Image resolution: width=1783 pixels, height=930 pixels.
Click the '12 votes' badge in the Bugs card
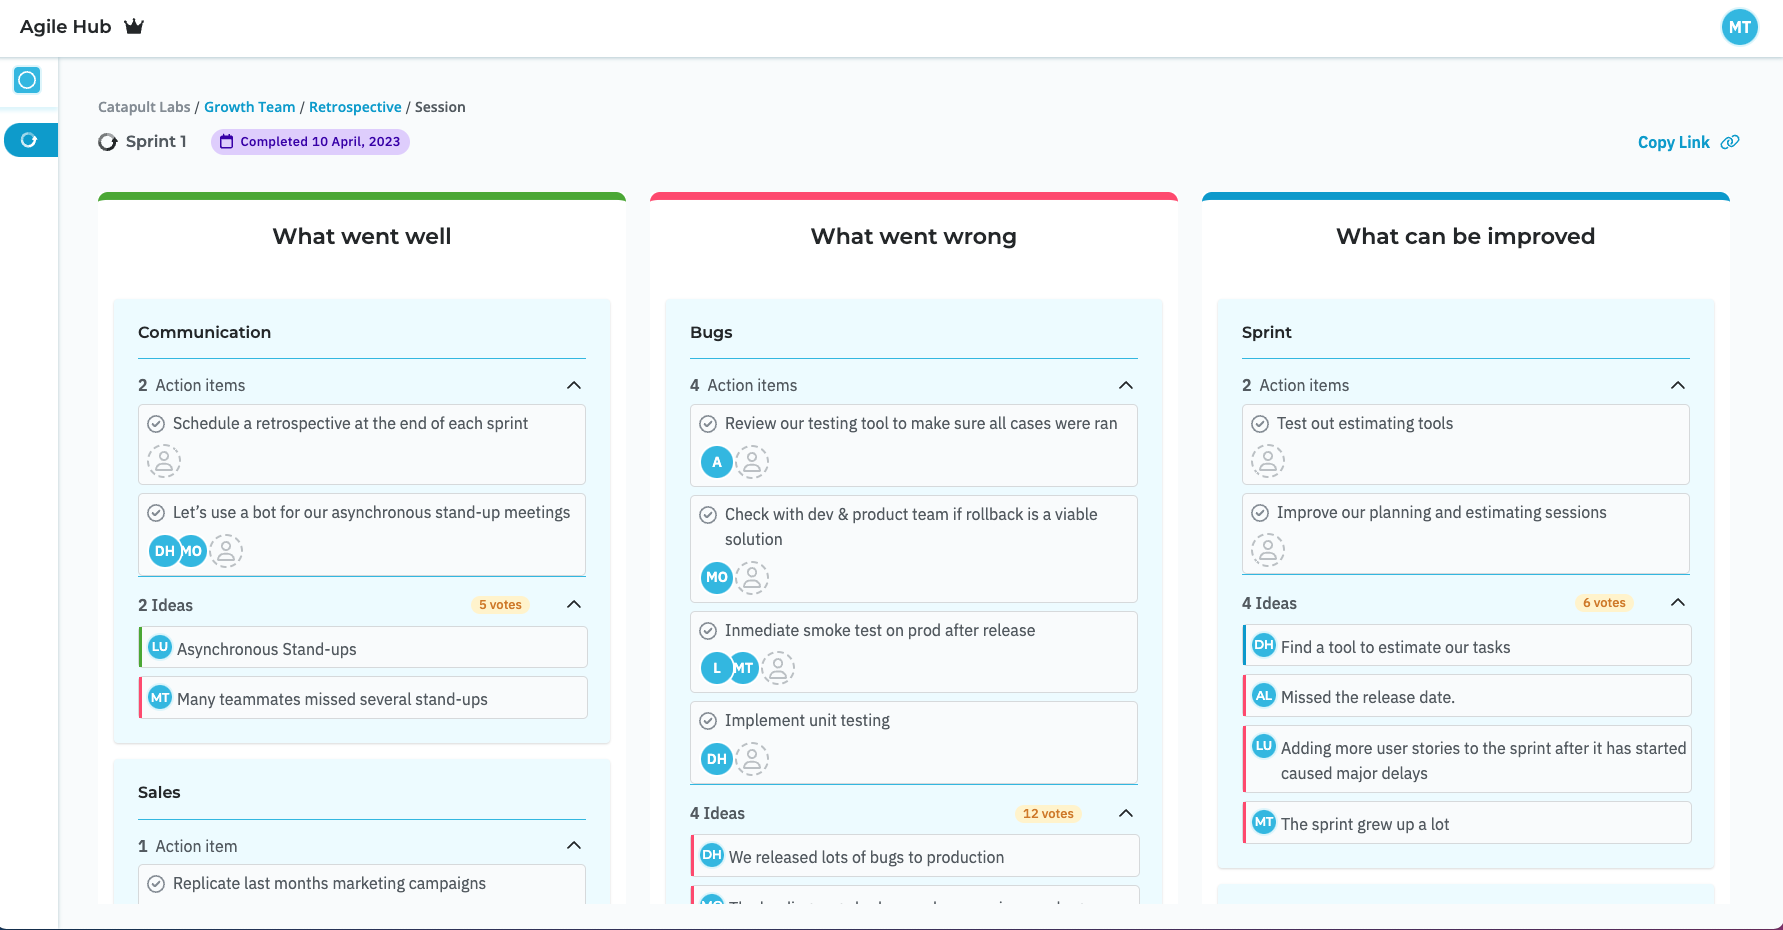coord(1047,813)
